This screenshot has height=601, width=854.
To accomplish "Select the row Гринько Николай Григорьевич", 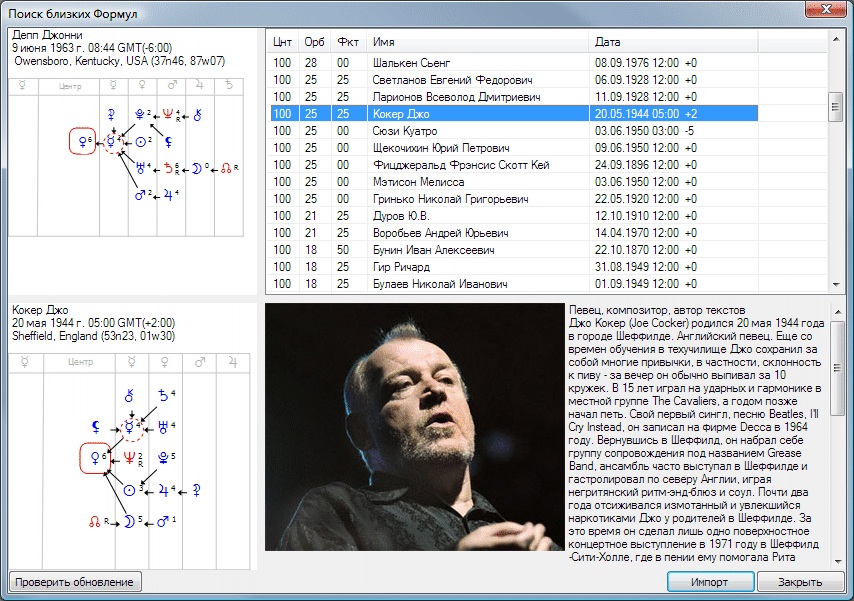I will pos(512,198).
